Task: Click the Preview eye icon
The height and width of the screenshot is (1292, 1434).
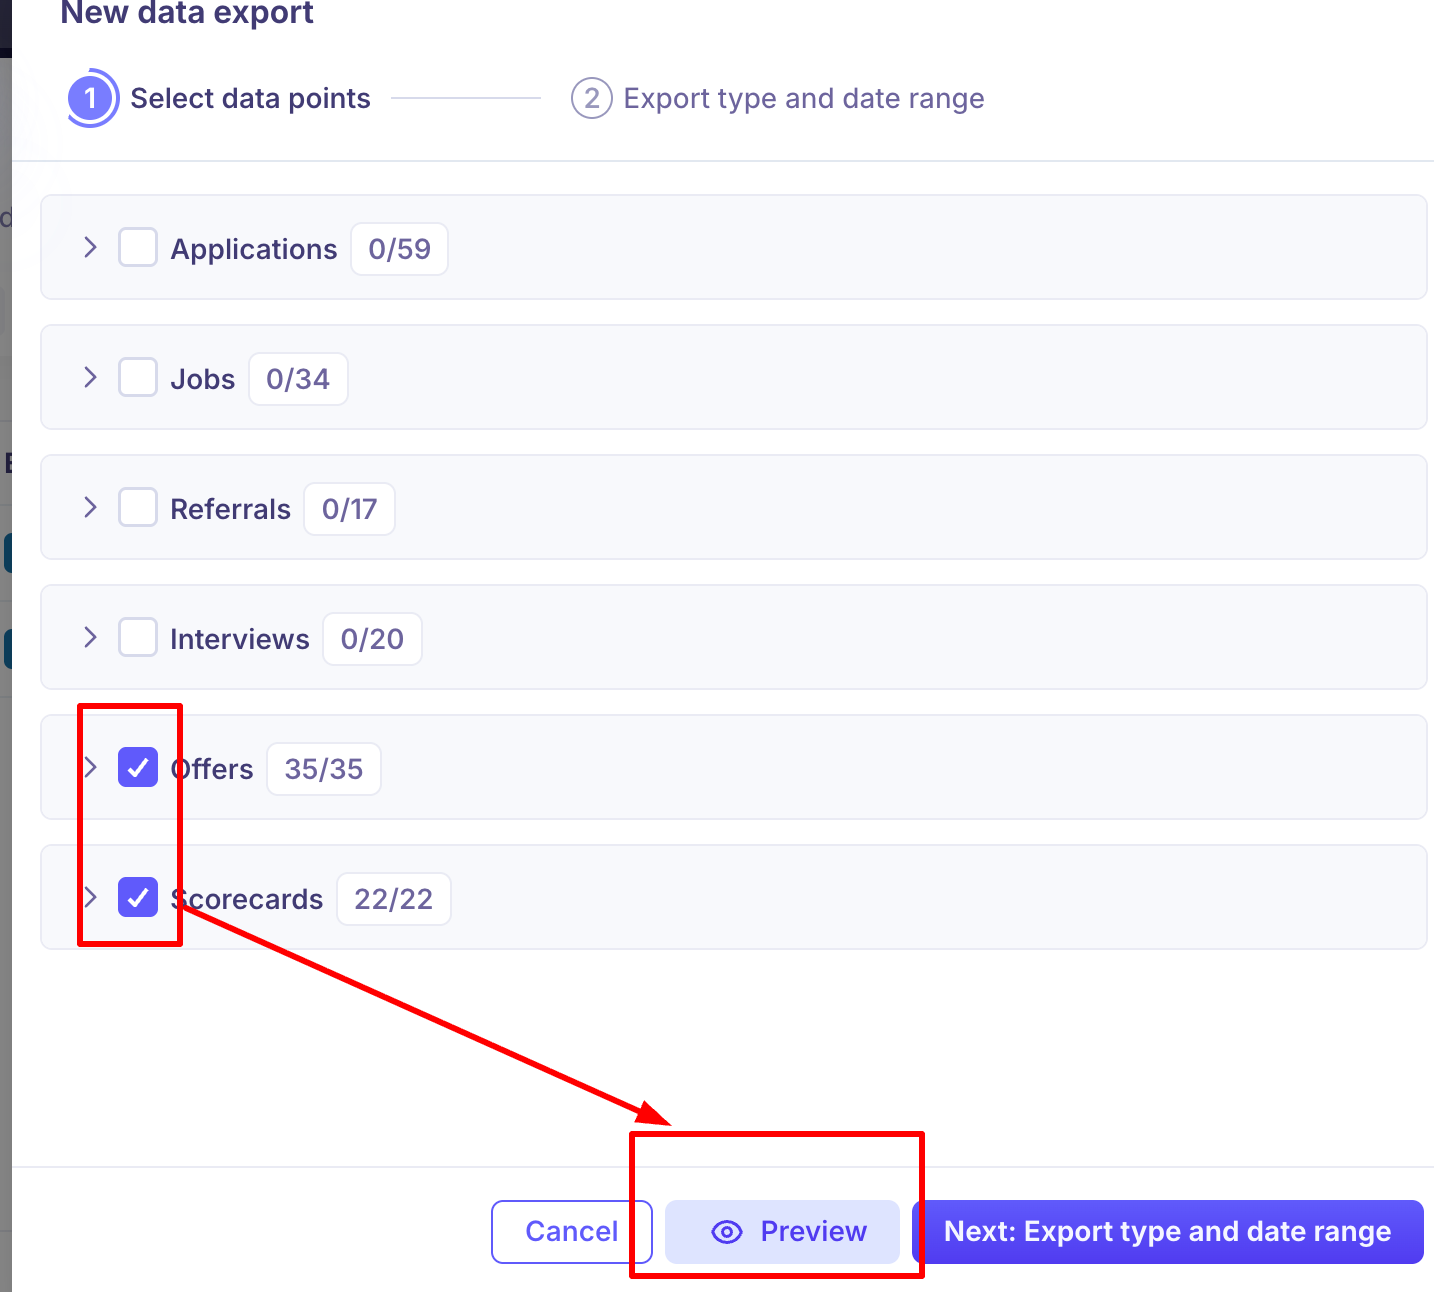Action: pos(727,1232)
